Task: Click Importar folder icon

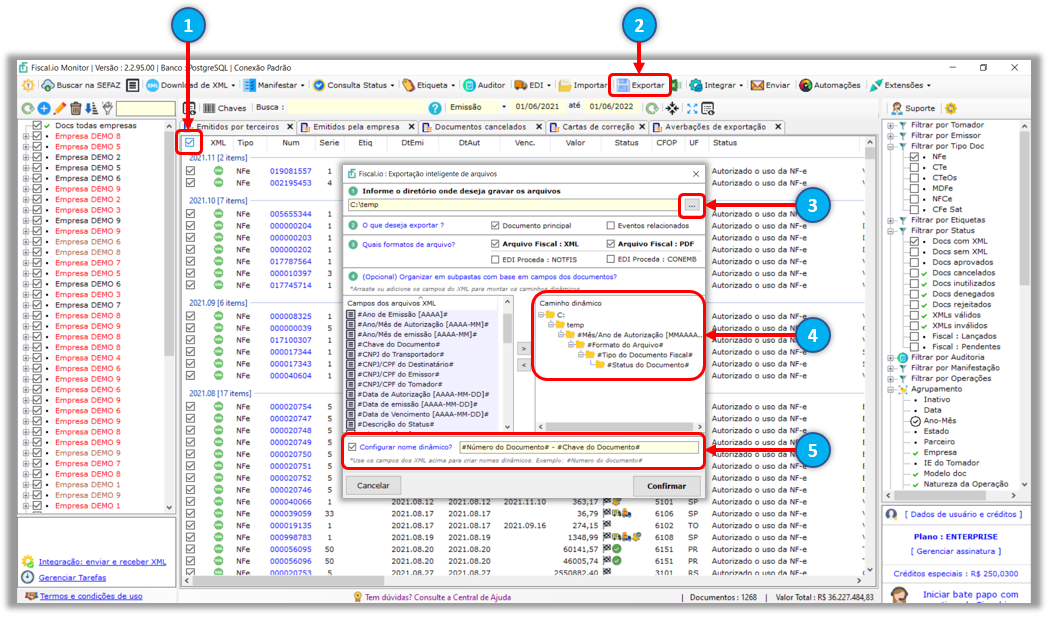Action: tap(565, 86)
